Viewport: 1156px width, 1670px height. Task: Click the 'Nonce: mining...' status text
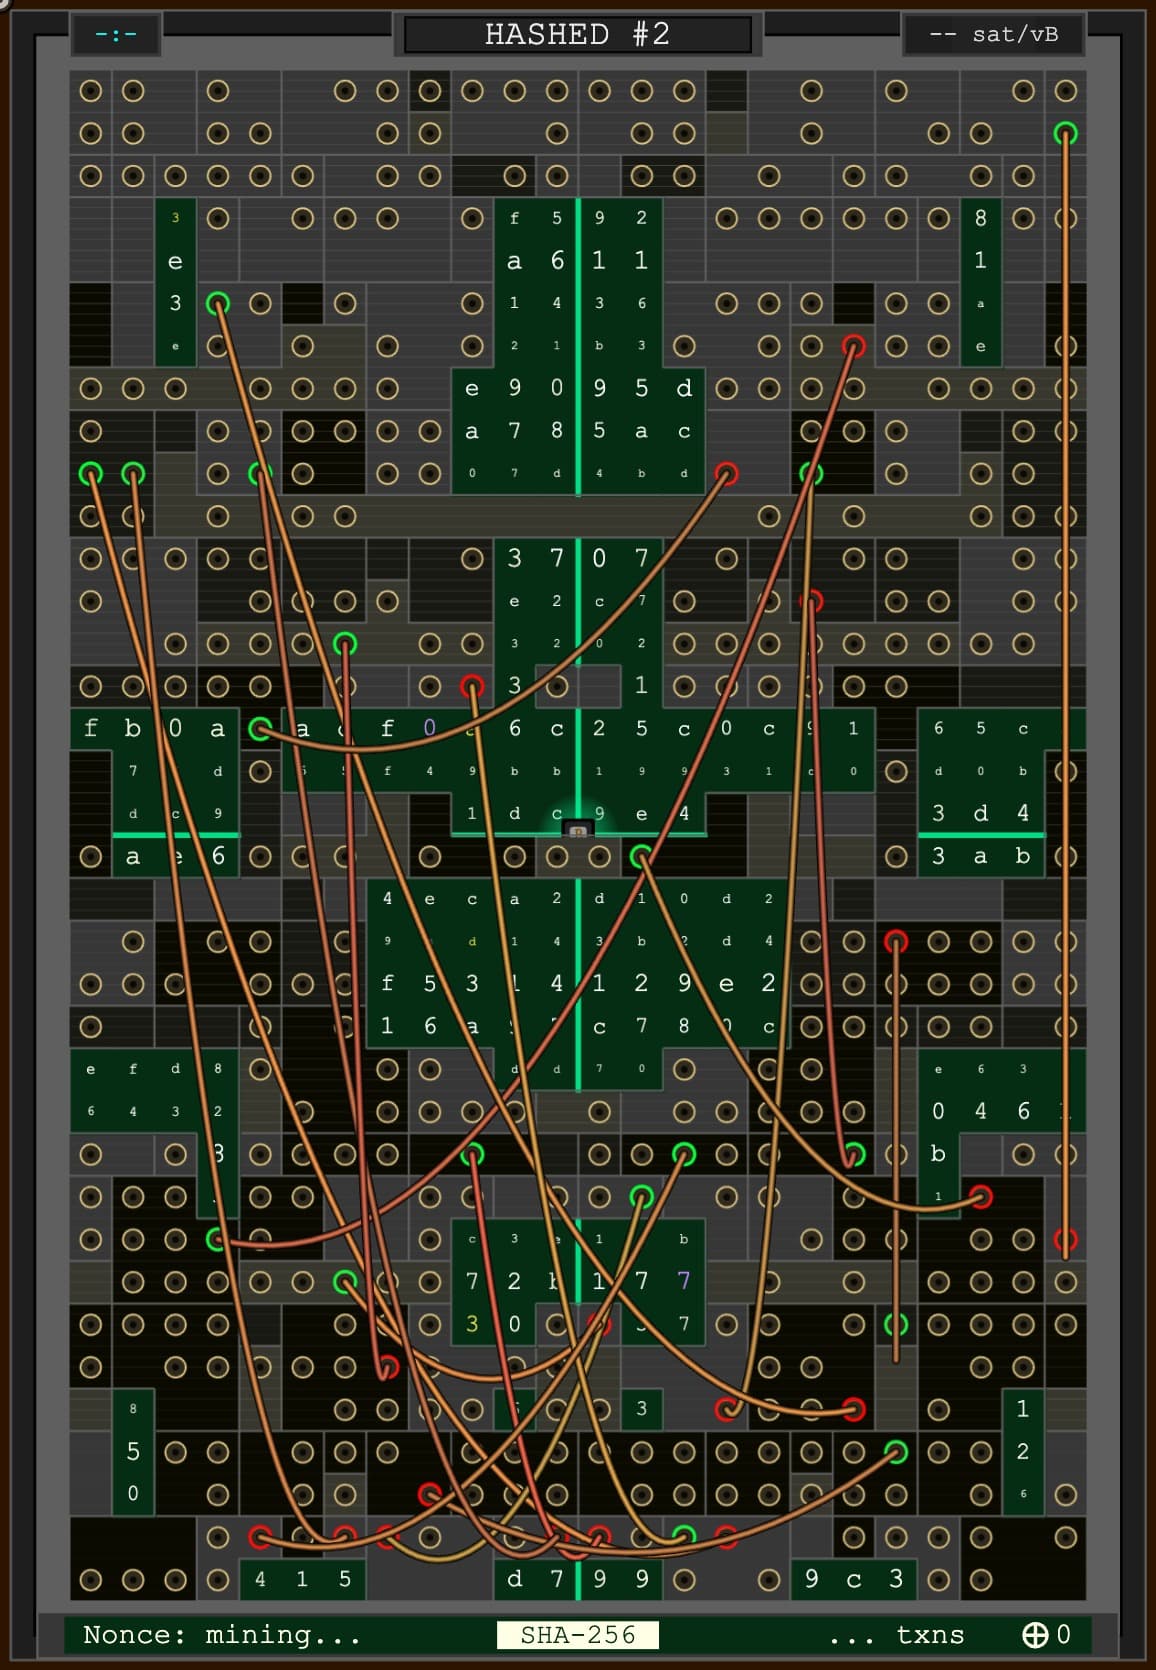tap(221, 1634)
